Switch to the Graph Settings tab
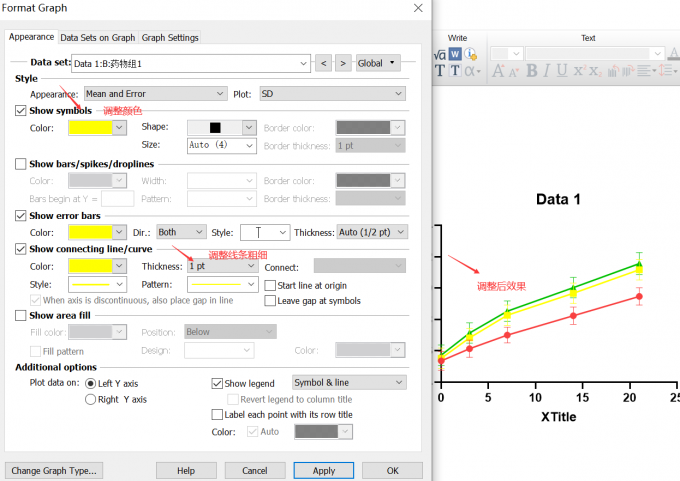The image size is (680, 481). coord(169,38)
